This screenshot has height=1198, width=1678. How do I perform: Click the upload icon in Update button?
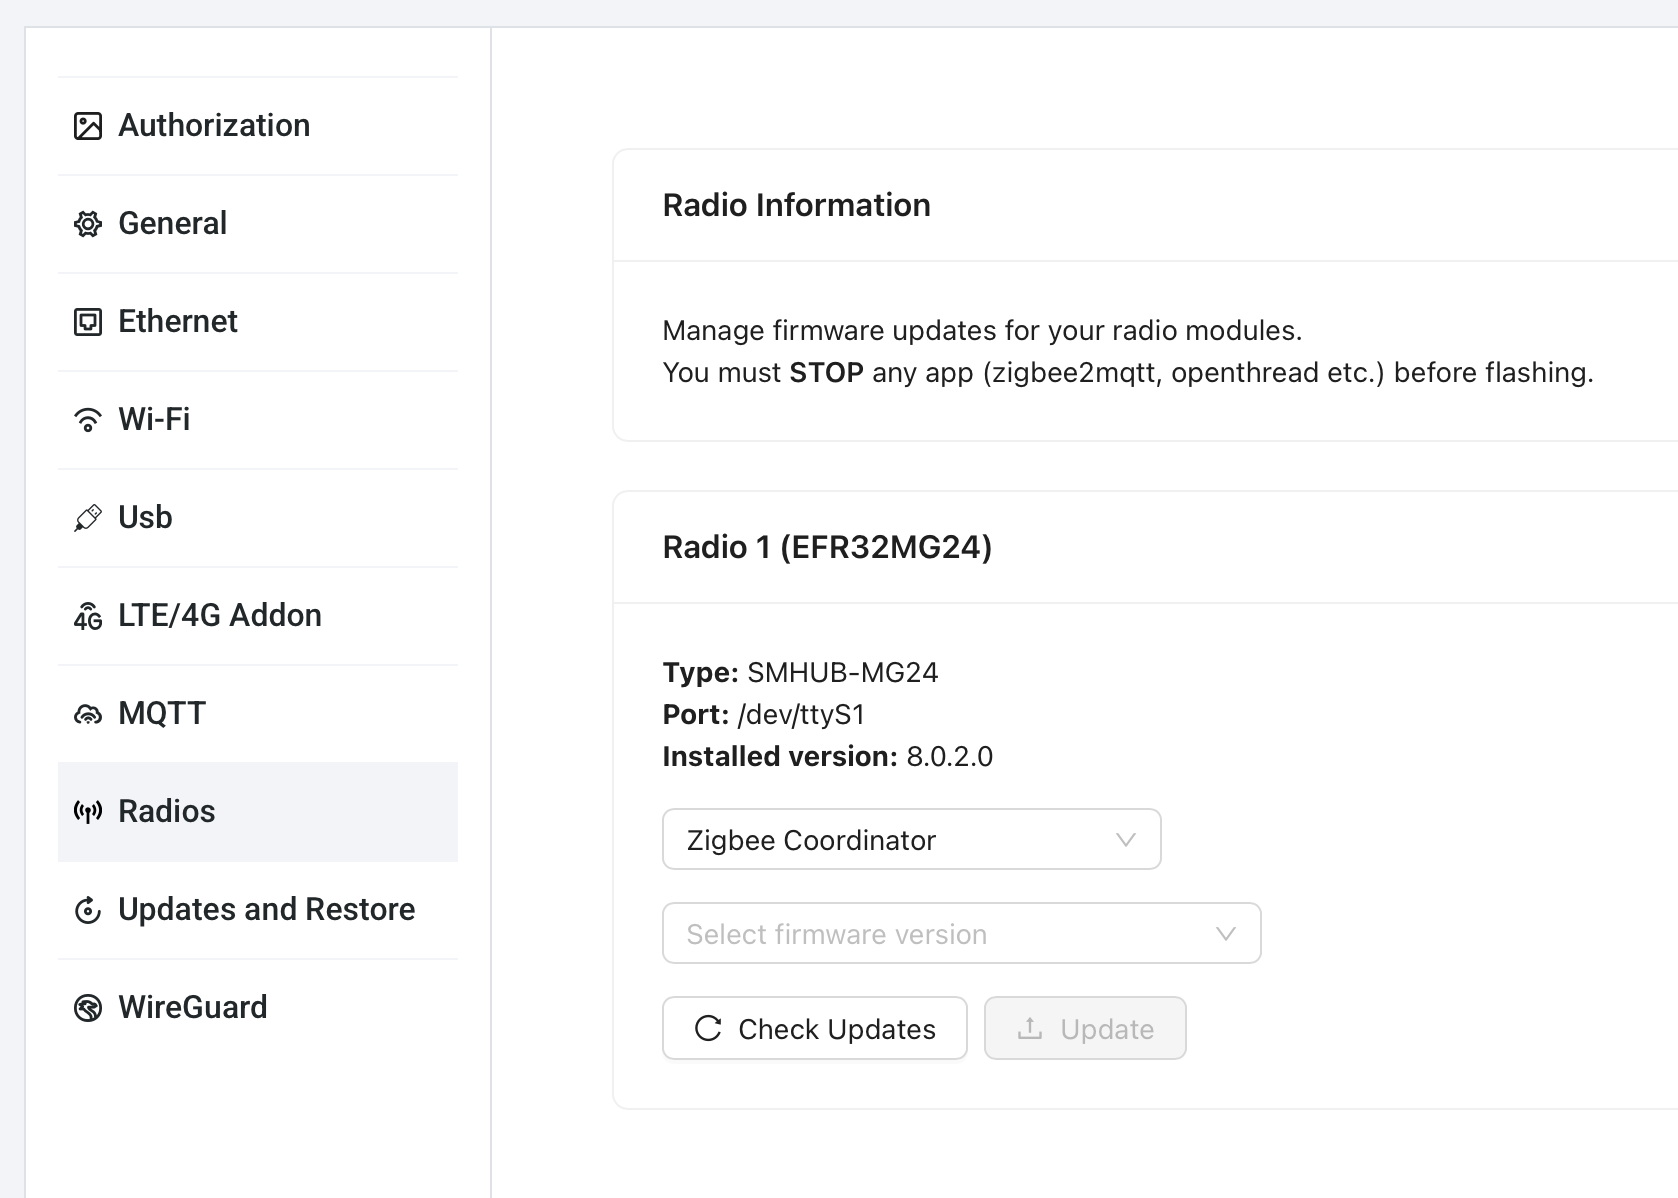tap(1030, 1028)
